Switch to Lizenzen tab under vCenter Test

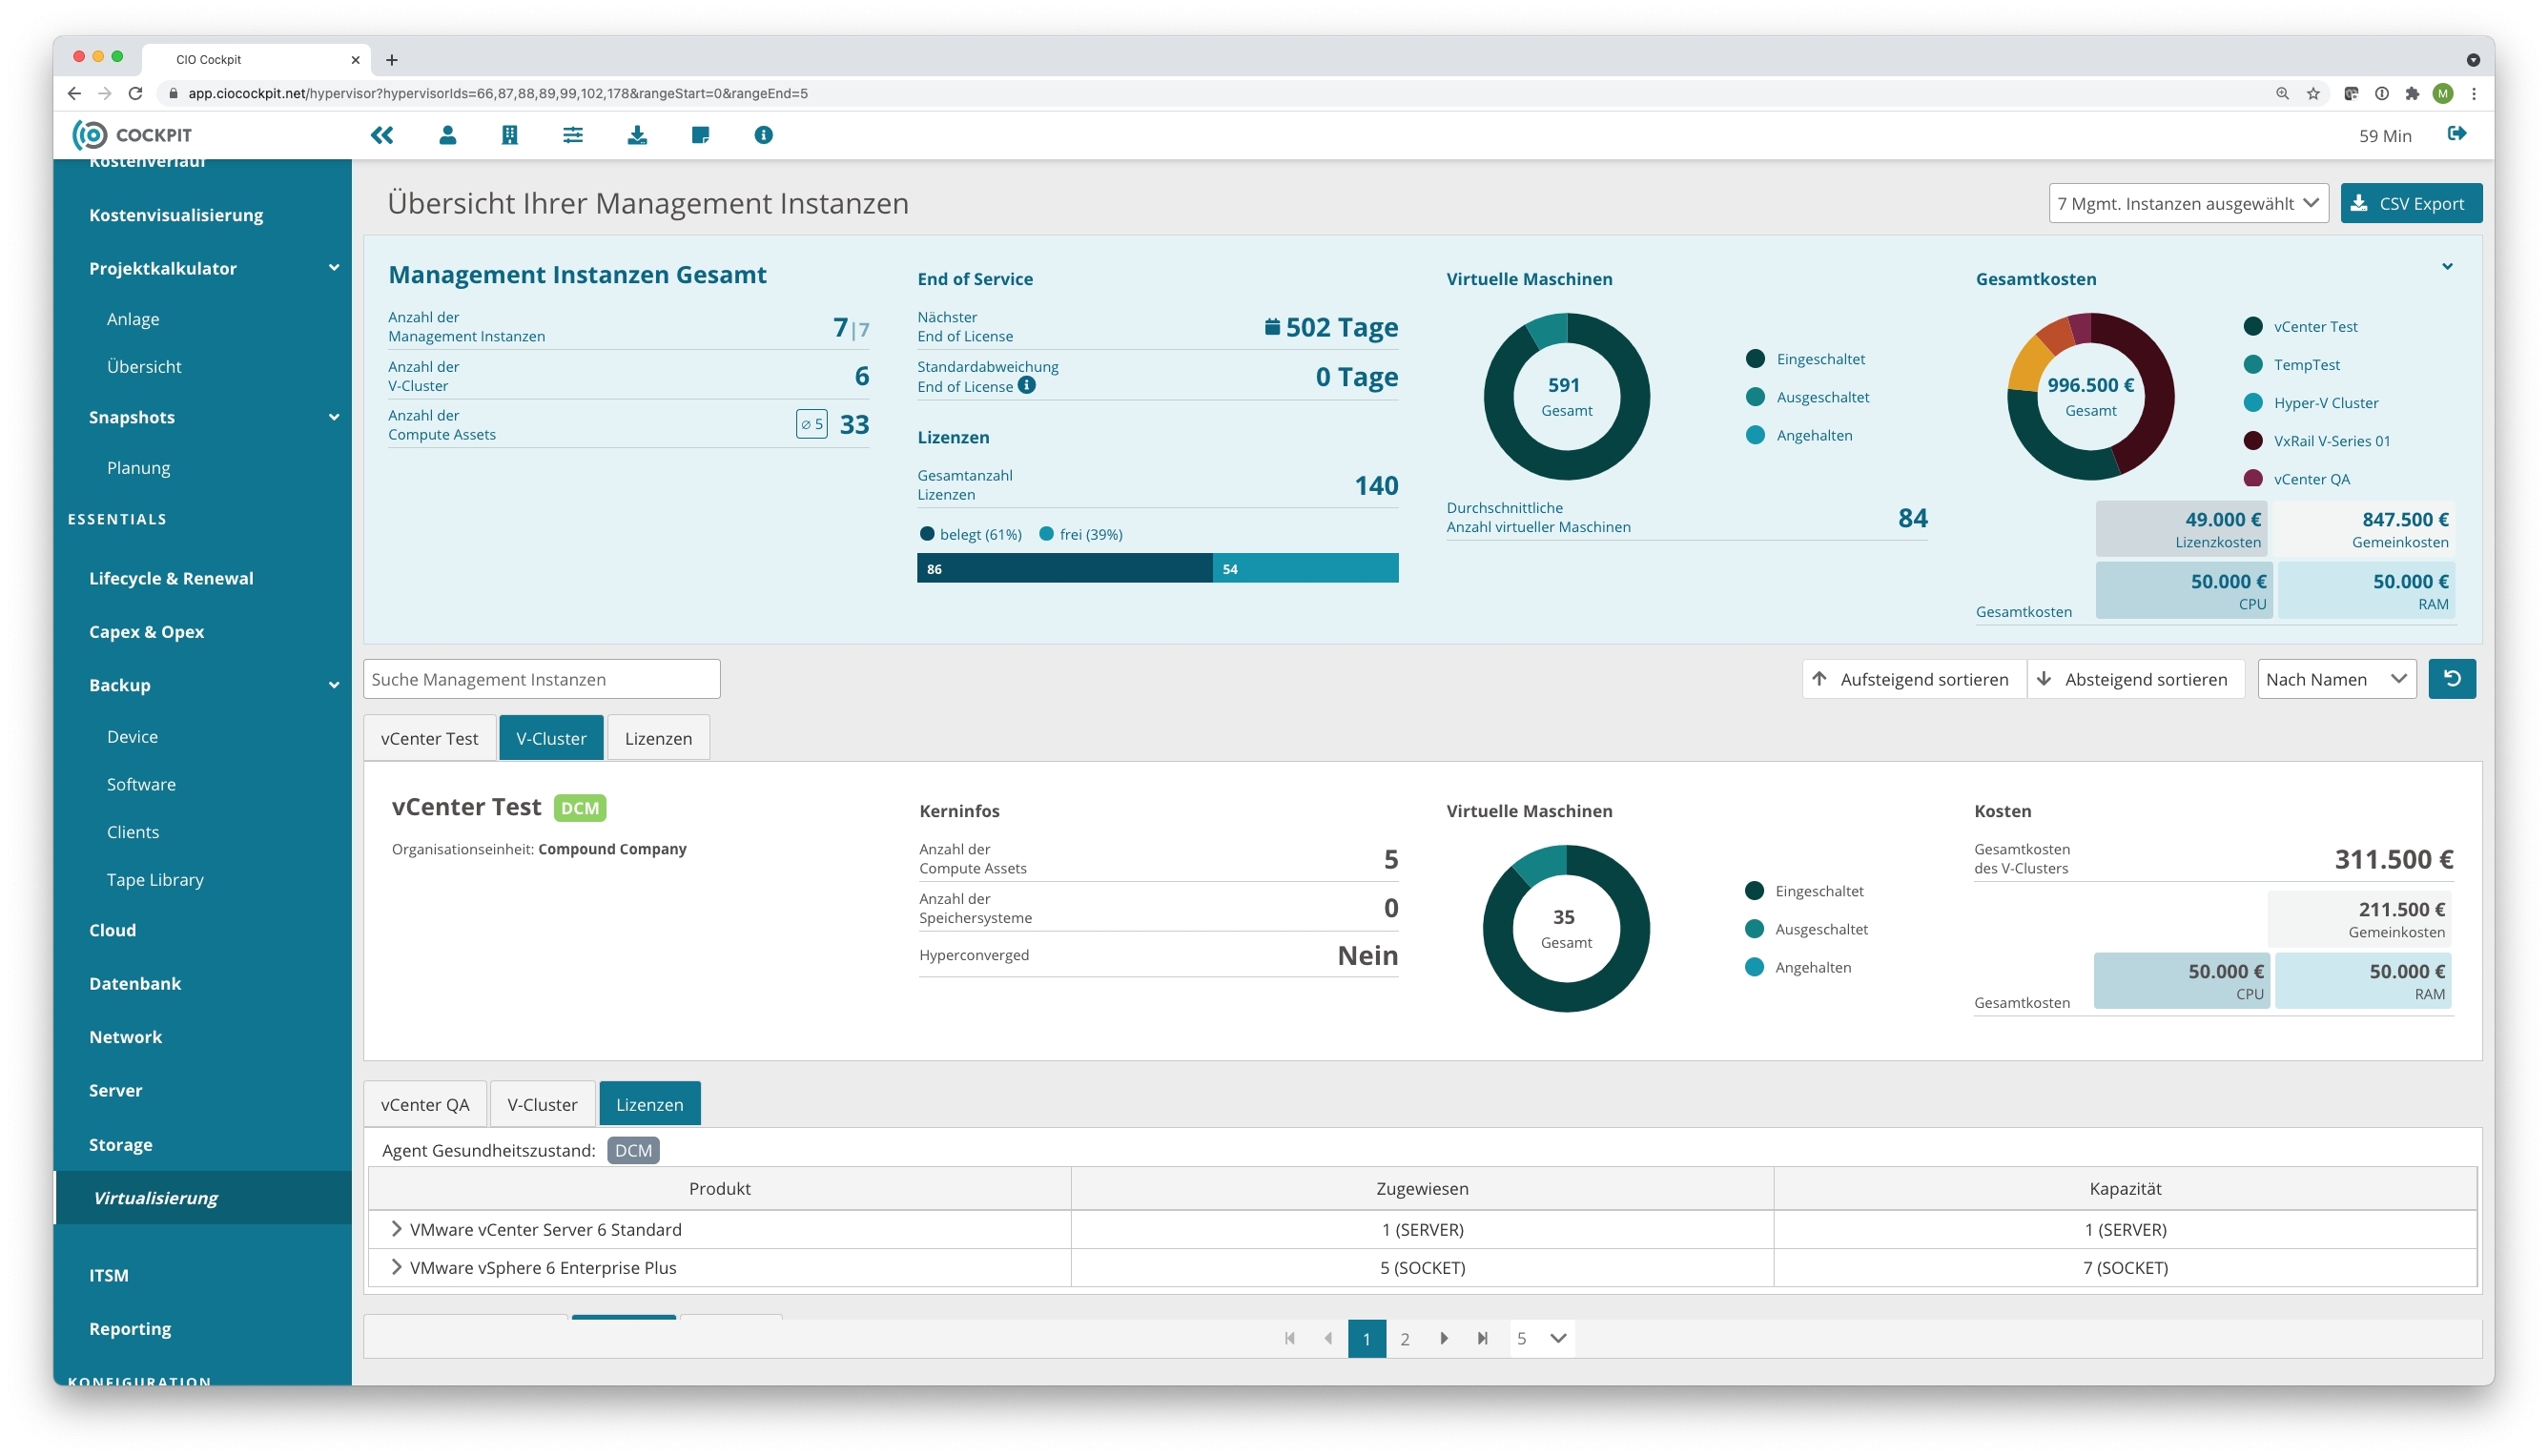point(658,738)
